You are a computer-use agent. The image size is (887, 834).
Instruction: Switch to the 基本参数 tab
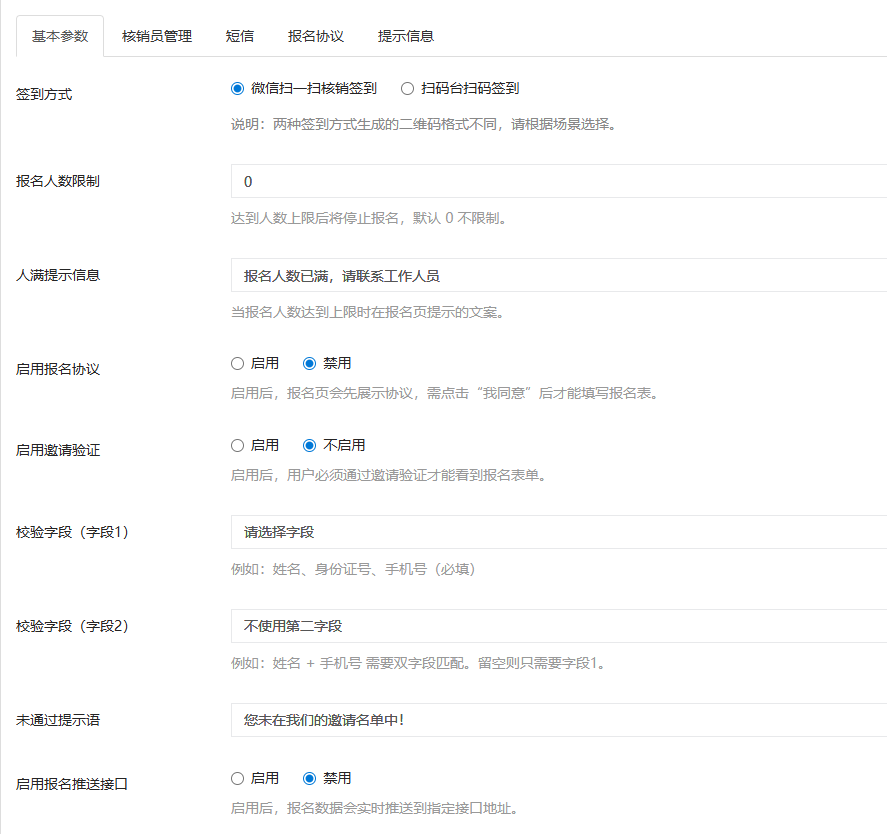pyautogui.click(x=60, y=36)
